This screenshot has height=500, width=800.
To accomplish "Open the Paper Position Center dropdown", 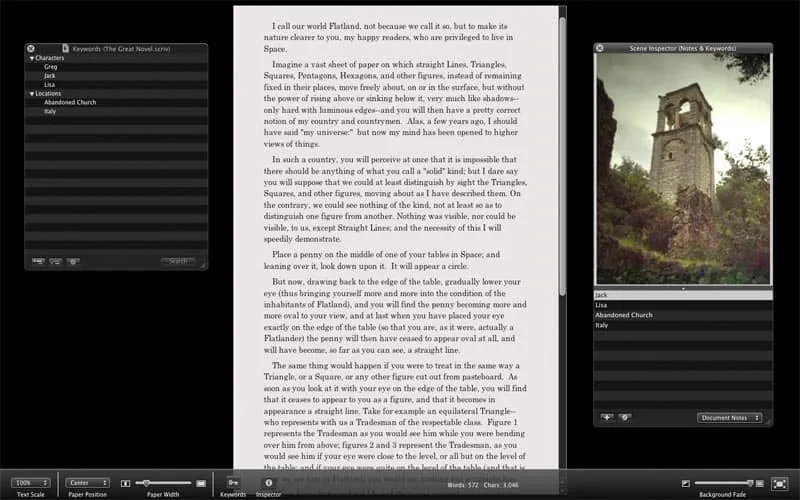I will pos(88,483).
